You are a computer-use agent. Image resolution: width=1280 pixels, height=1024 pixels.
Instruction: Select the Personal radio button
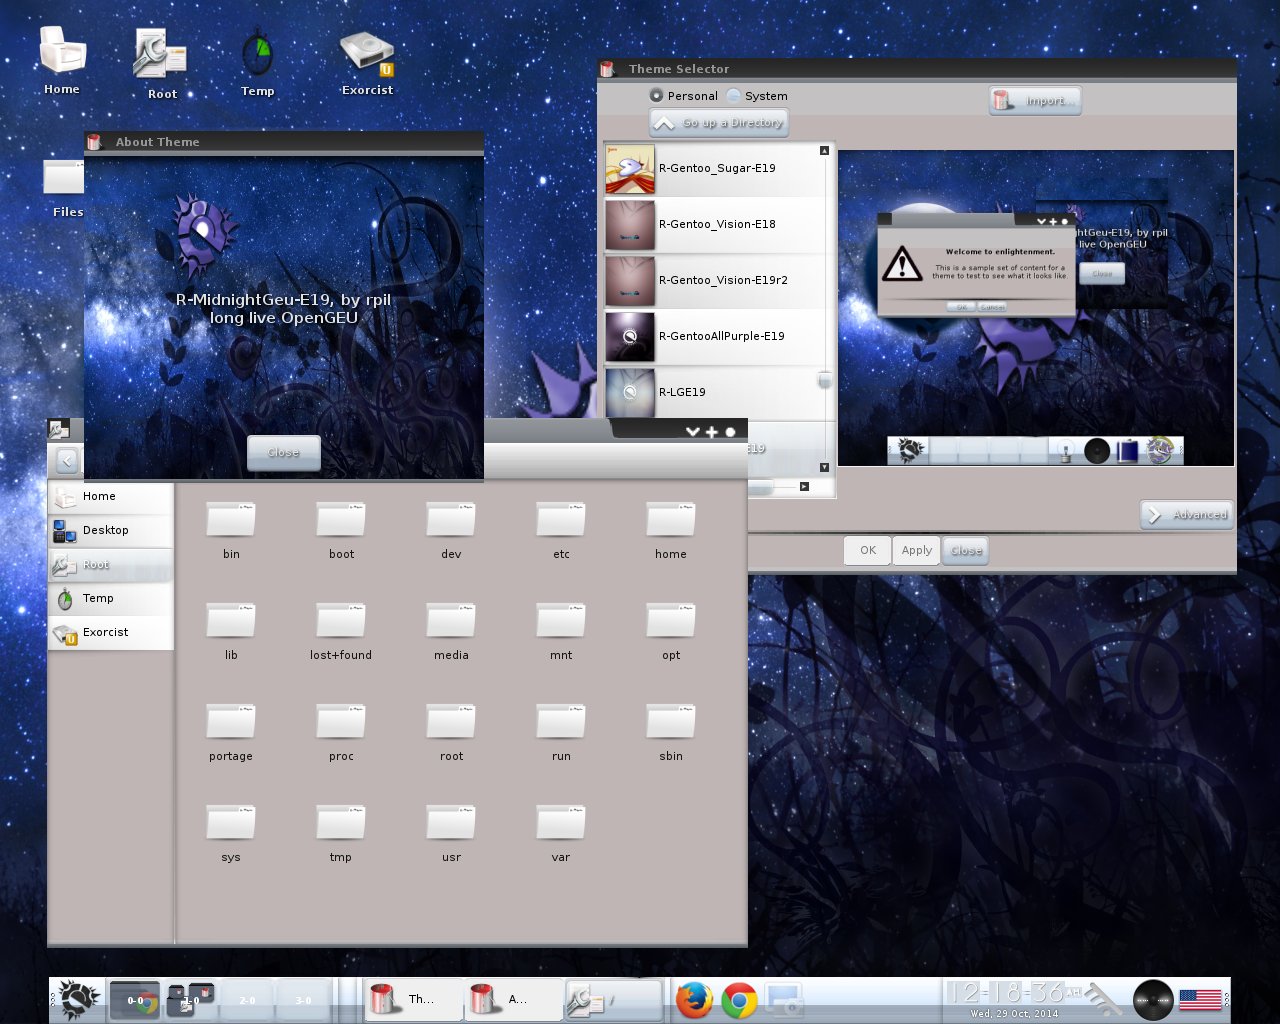point(684,96)
